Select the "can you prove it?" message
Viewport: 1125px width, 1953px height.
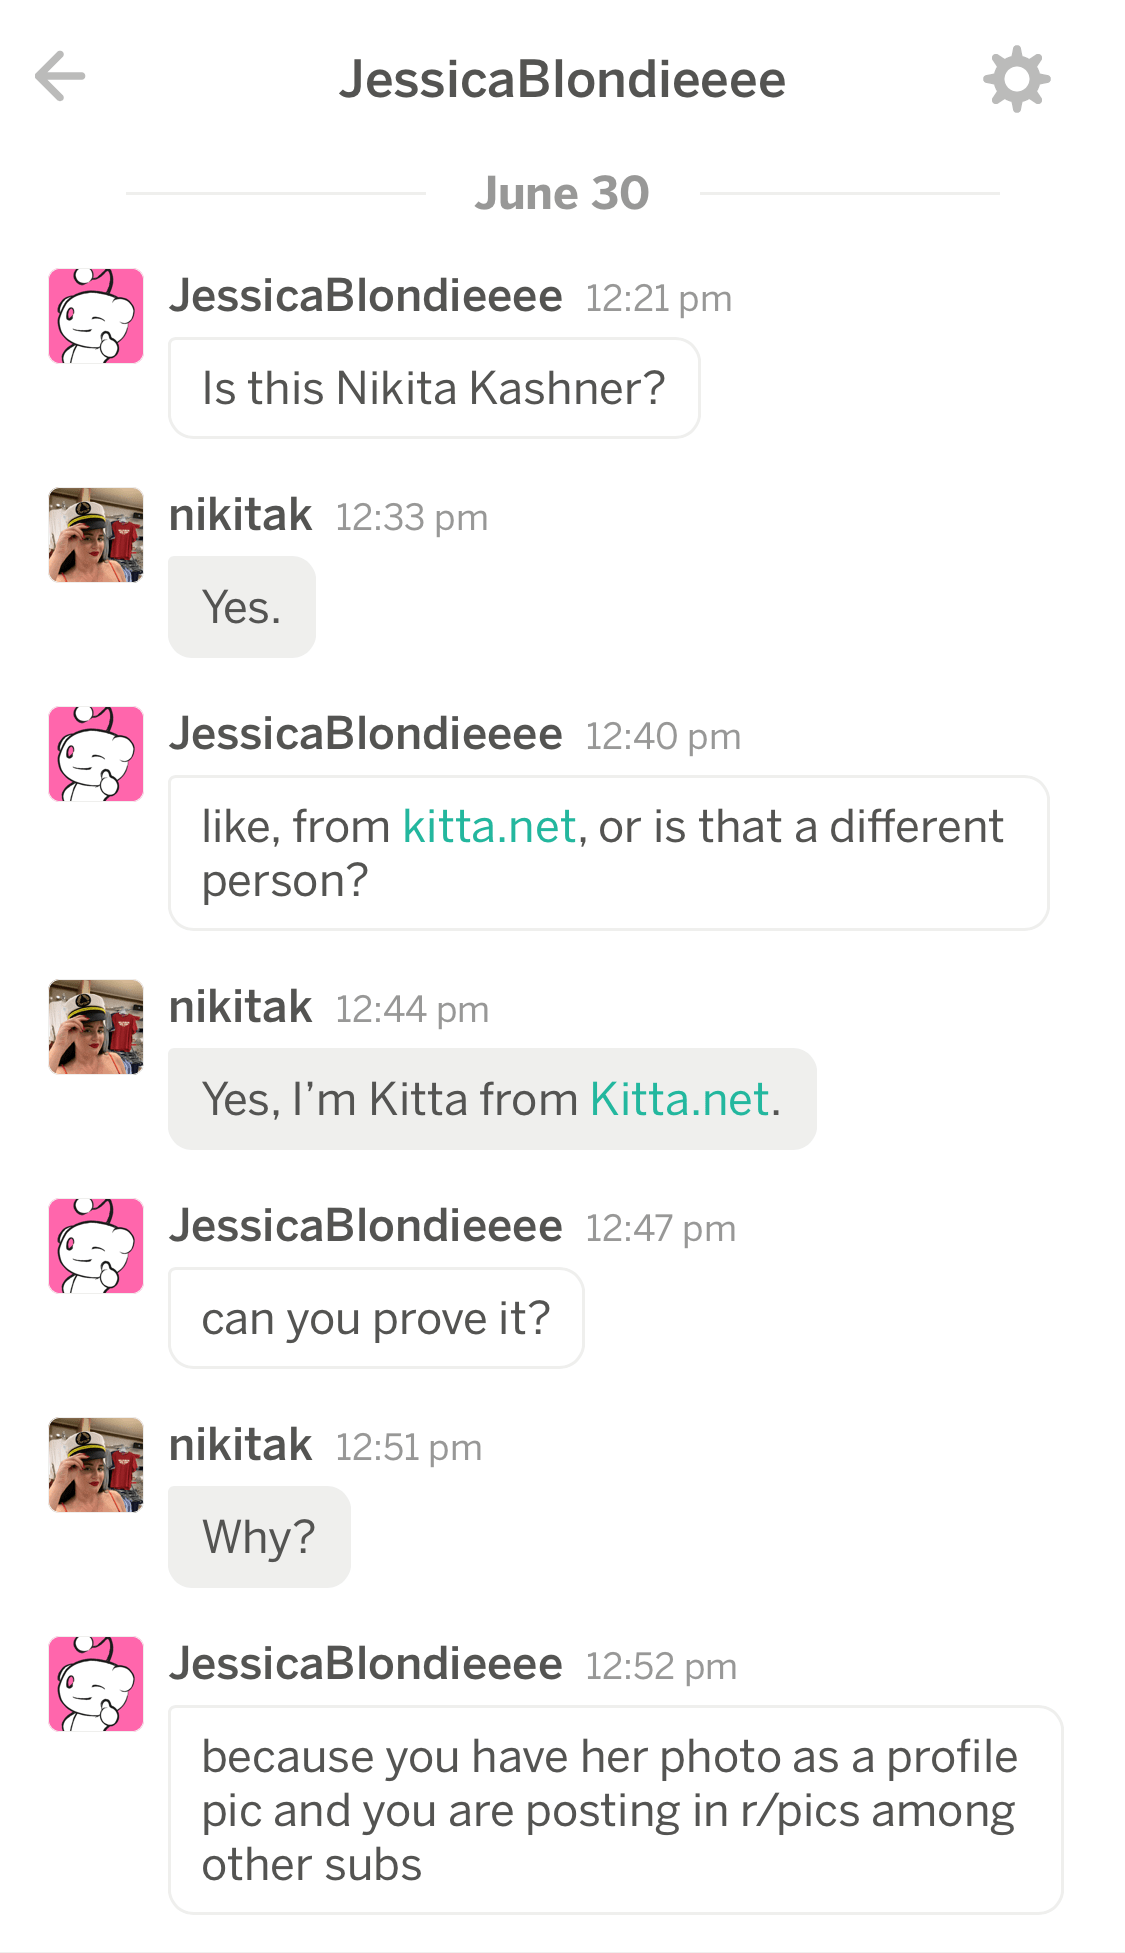pyautogui.click(x=376, y=1318)
